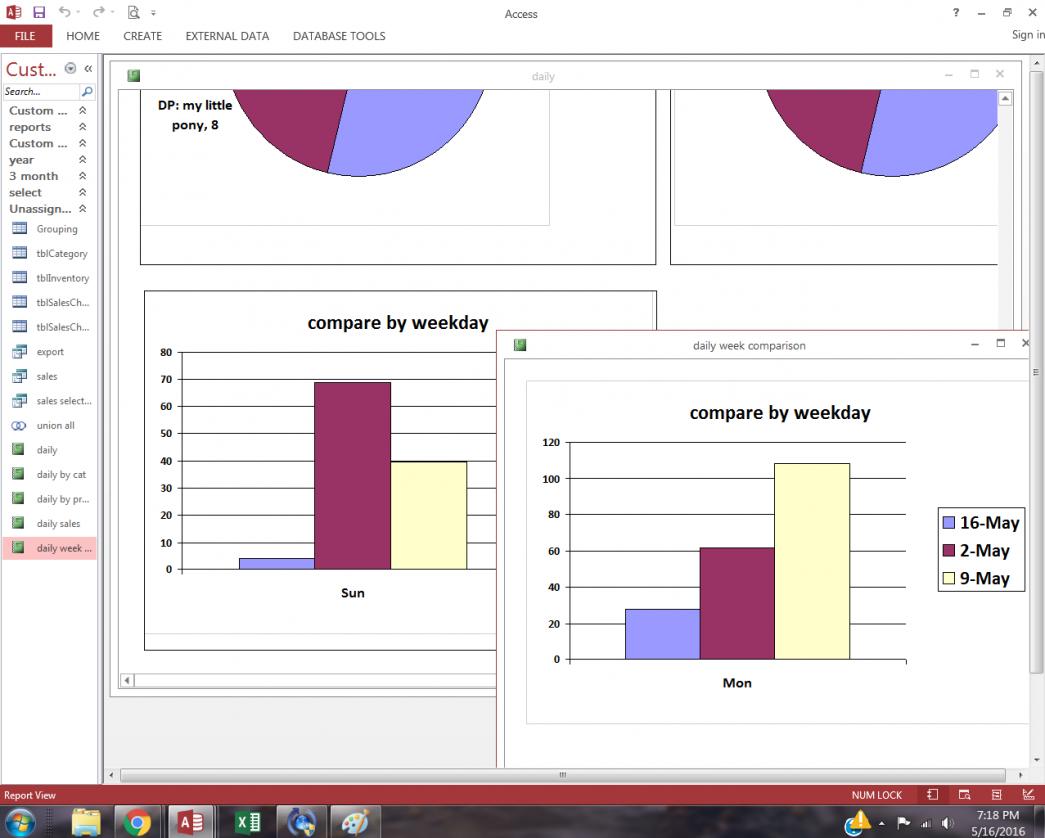This screenshot has height=838, width=1045.
Task: Open File Explorer from taskbar
Action: click(x=86, y=822)
